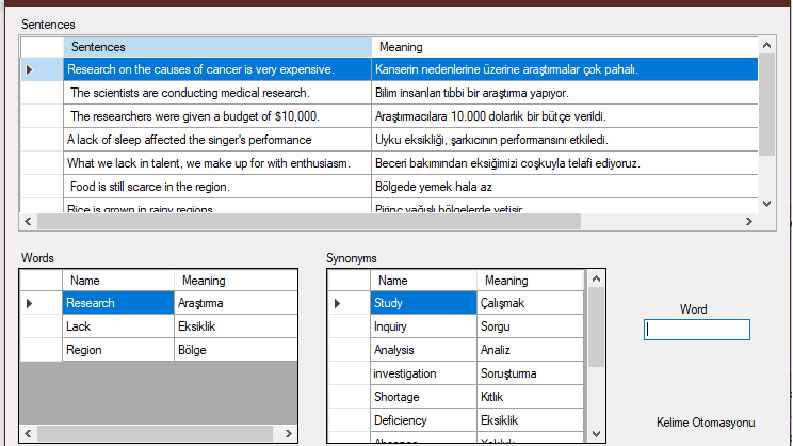The width and height of the screenshot is (793, 446).
Task: Click meaning 'Uyku eksikliği, şarkıcının performansını etkiledi.'
Action: [565, 140]
